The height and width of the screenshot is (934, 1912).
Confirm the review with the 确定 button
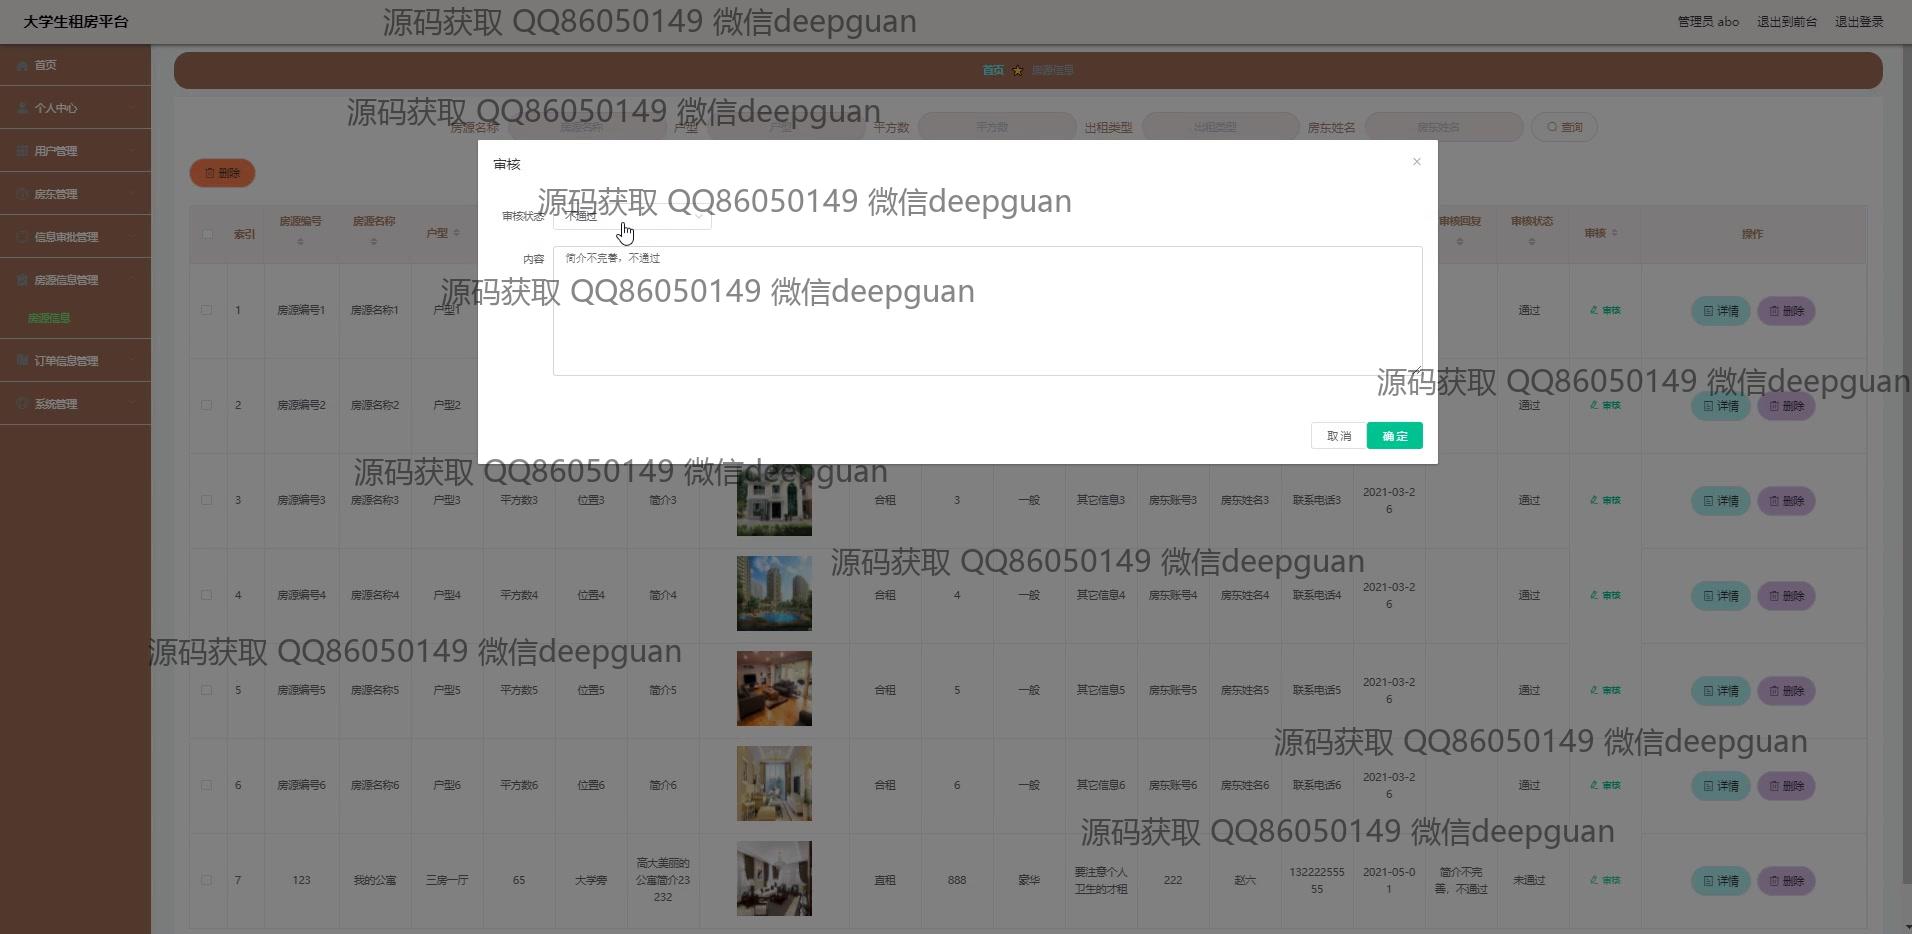[1394, 436]
